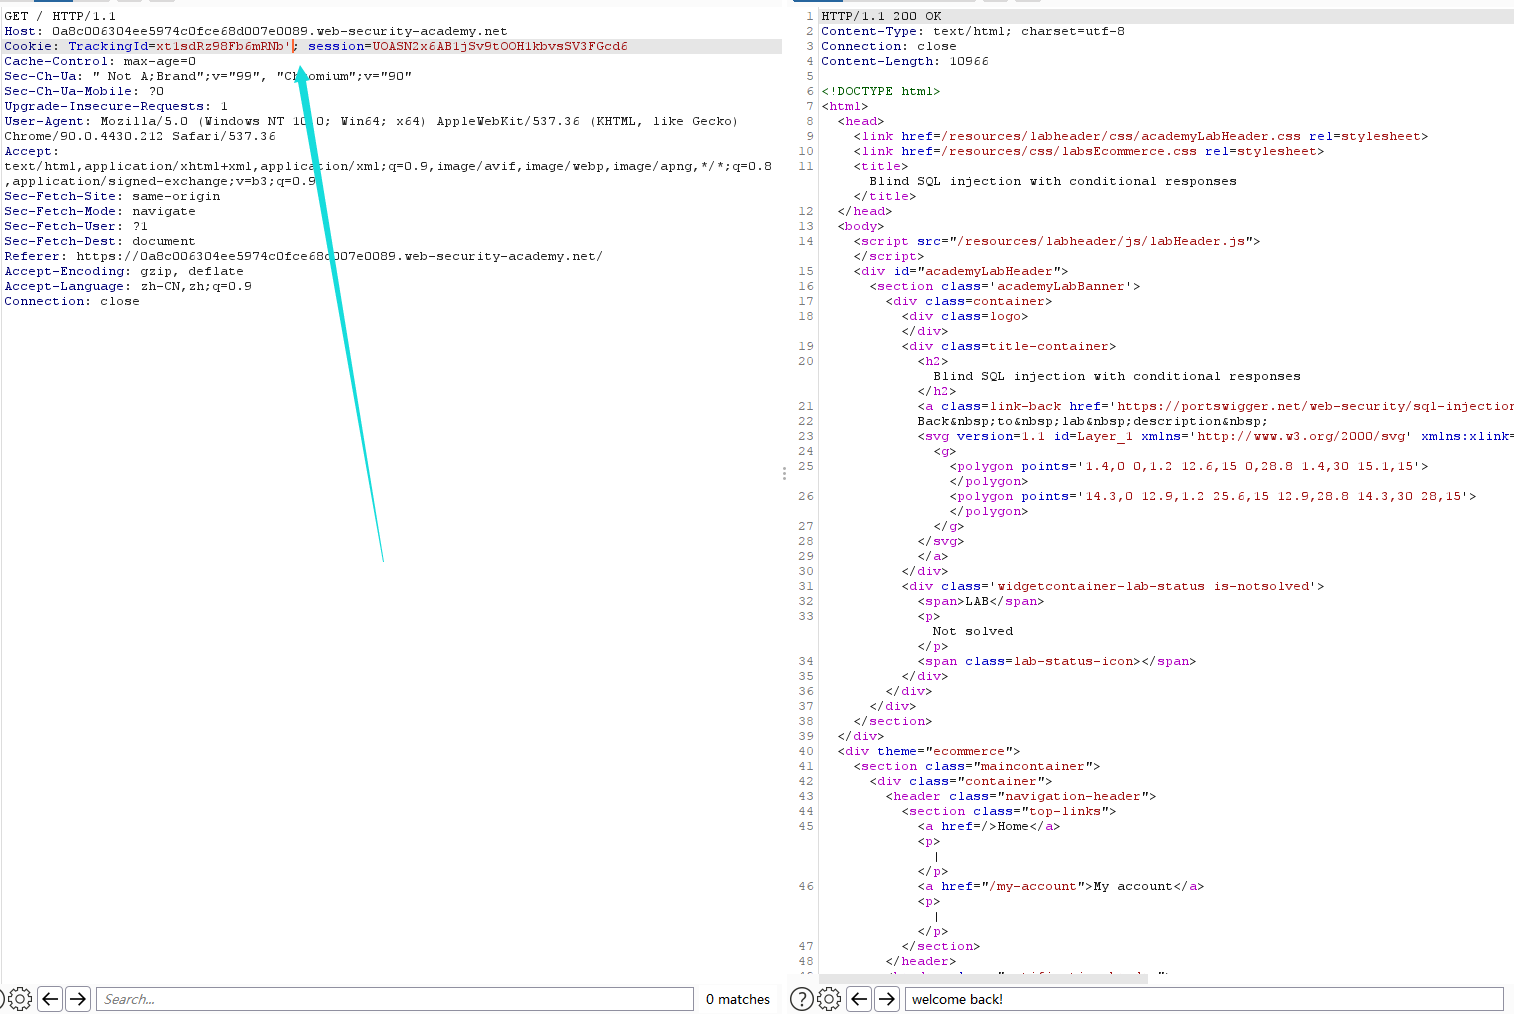The width and height of the screenshot is (1514, 1014).
Task: Click the lab-status-icon span line
Action: pos(1057,661)
